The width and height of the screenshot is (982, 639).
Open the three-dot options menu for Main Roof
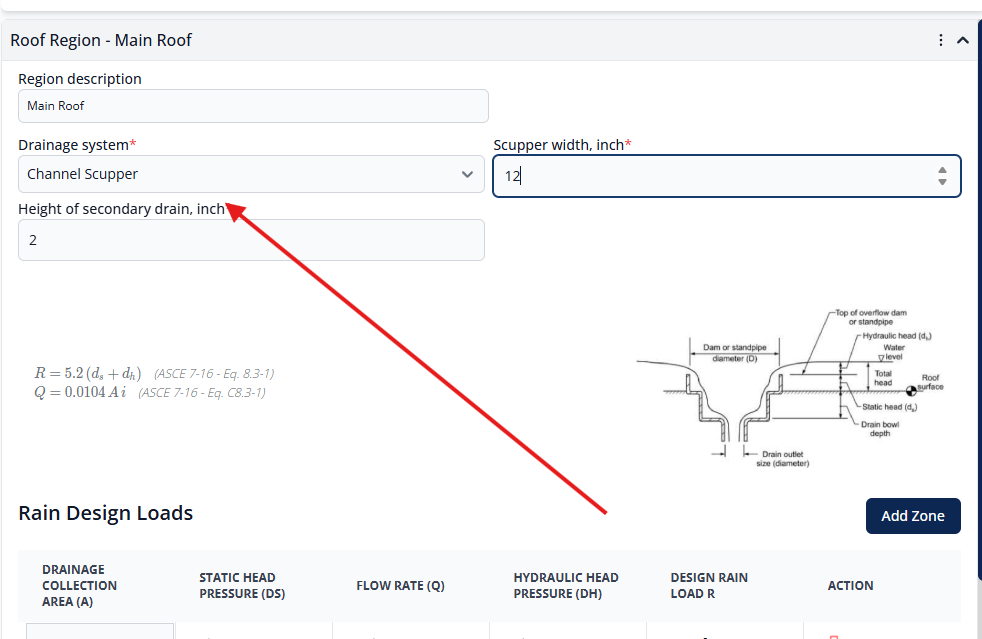941,40
